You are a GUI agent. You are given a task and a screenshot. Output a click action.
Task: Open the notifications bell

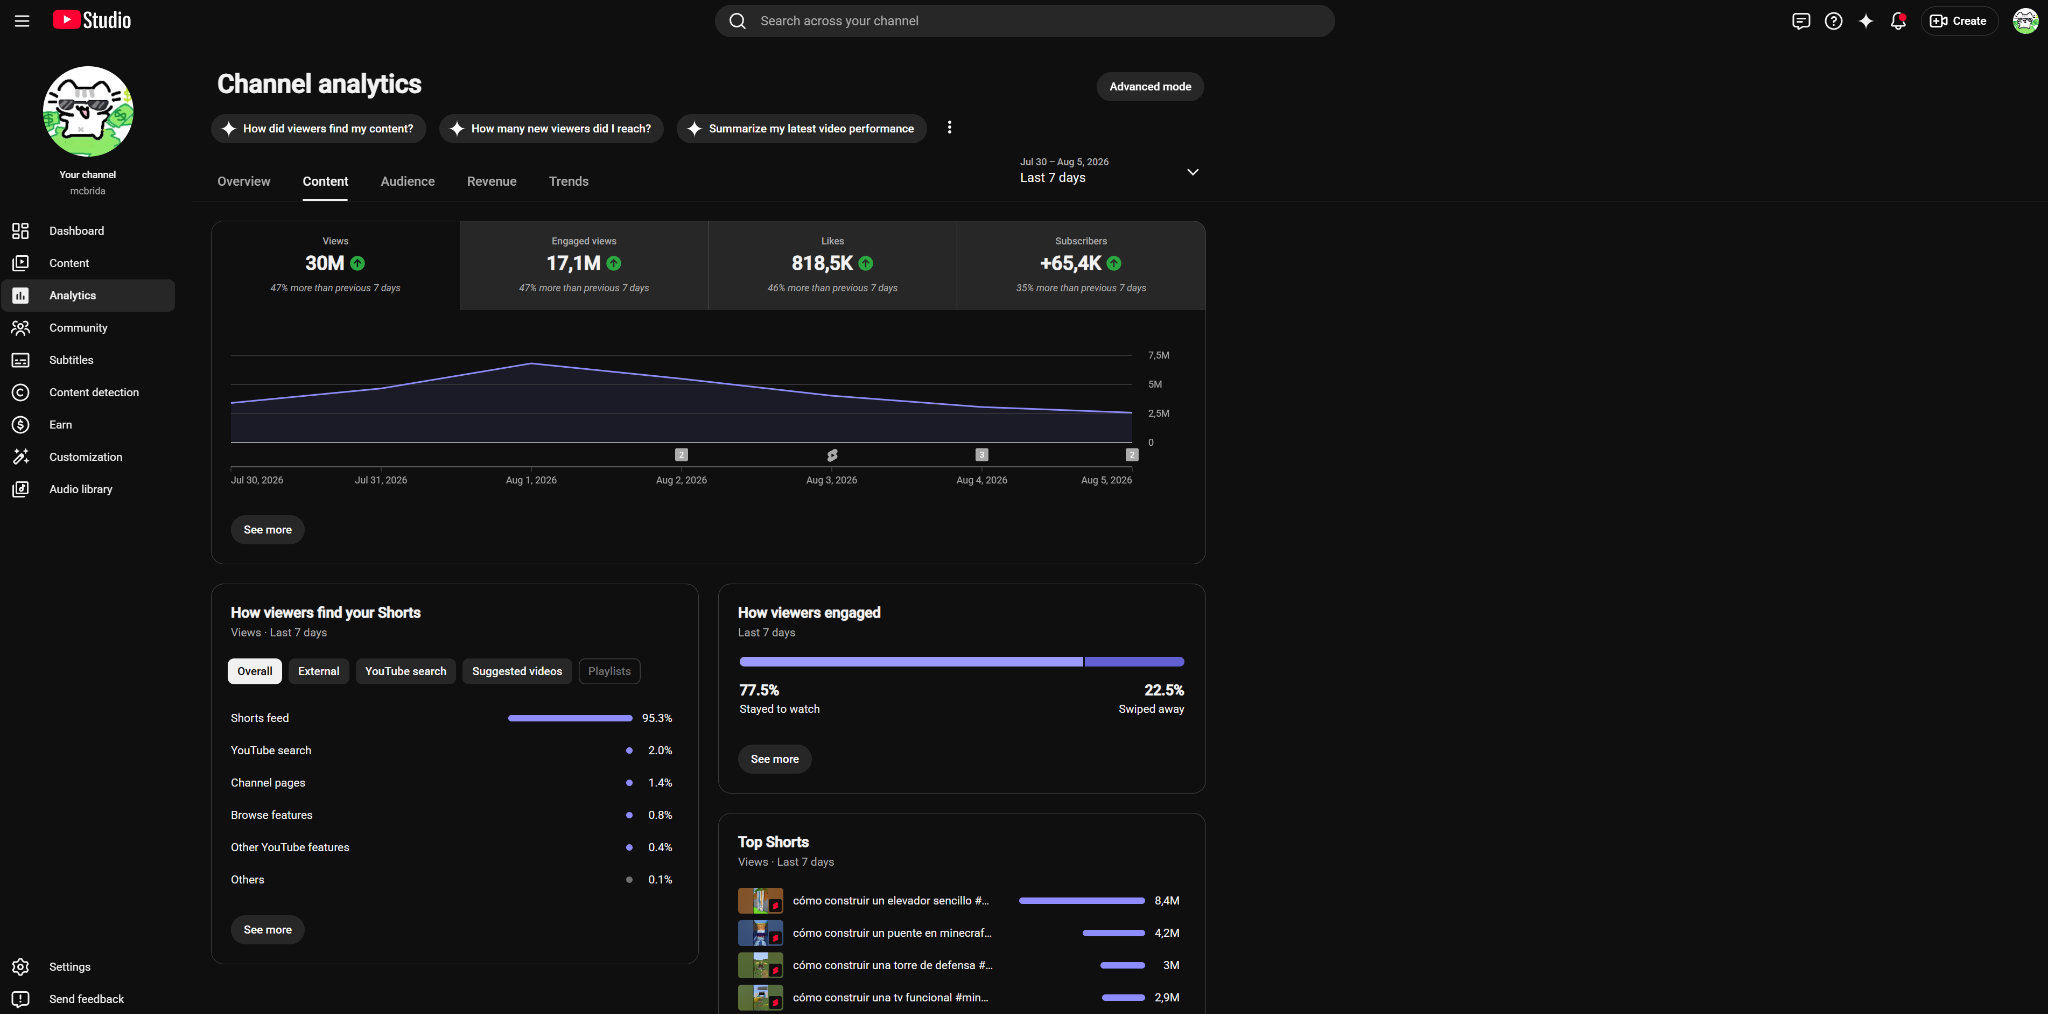pos(1898,21)
